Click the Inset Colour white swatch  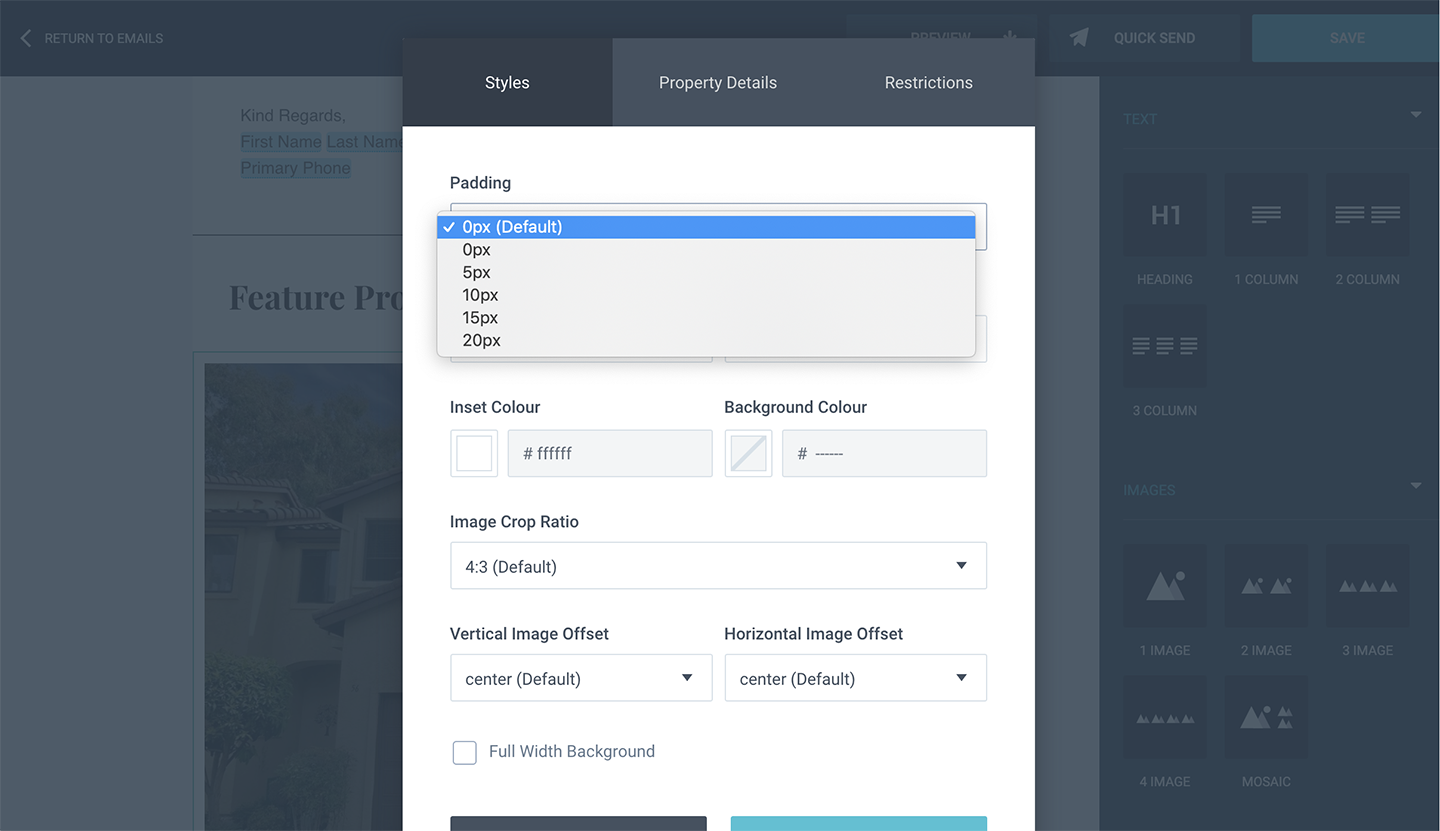click(x=474, y=453)
